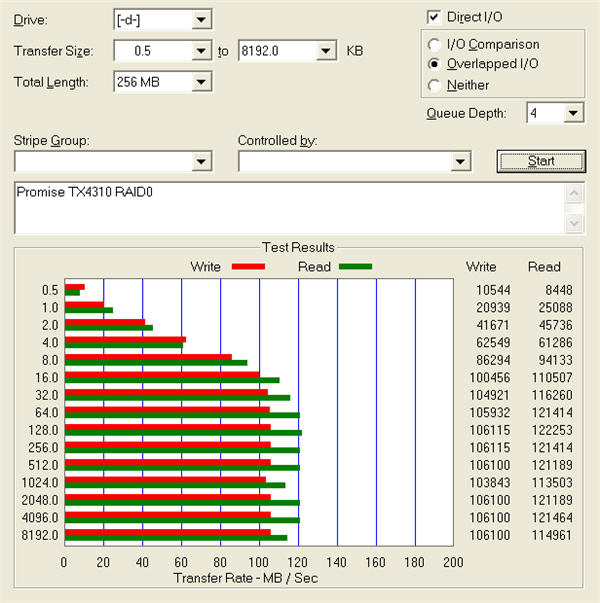Click the red write bar for 2.0 KB

[x=105, y=322]
